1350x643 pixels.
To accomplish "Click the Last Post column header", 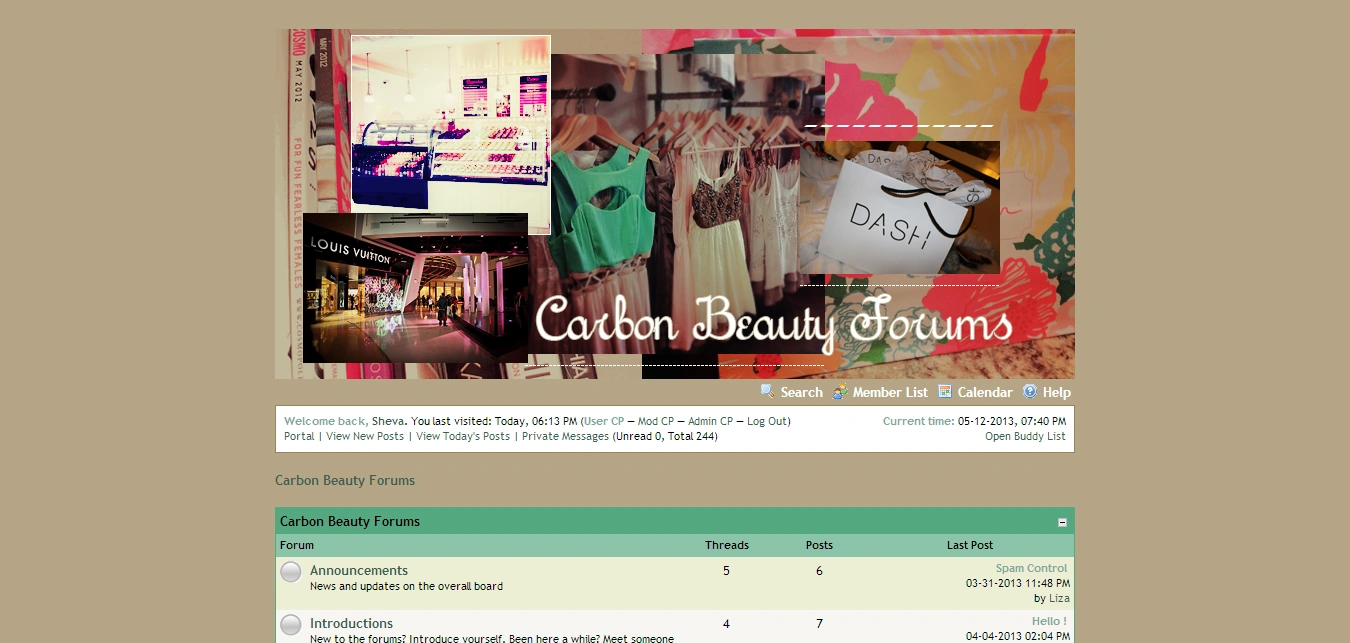I will 970,545.
